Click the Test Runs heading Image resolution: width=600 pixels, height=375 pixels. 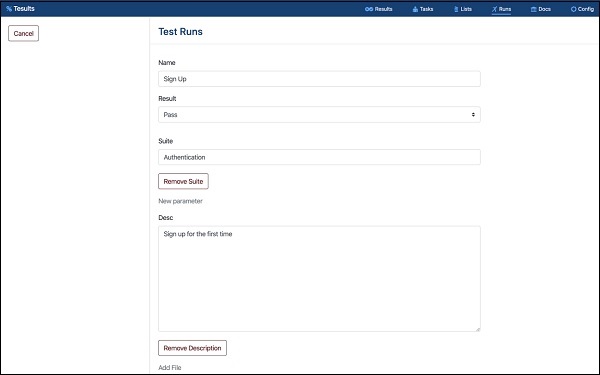[x=180, y=32]
